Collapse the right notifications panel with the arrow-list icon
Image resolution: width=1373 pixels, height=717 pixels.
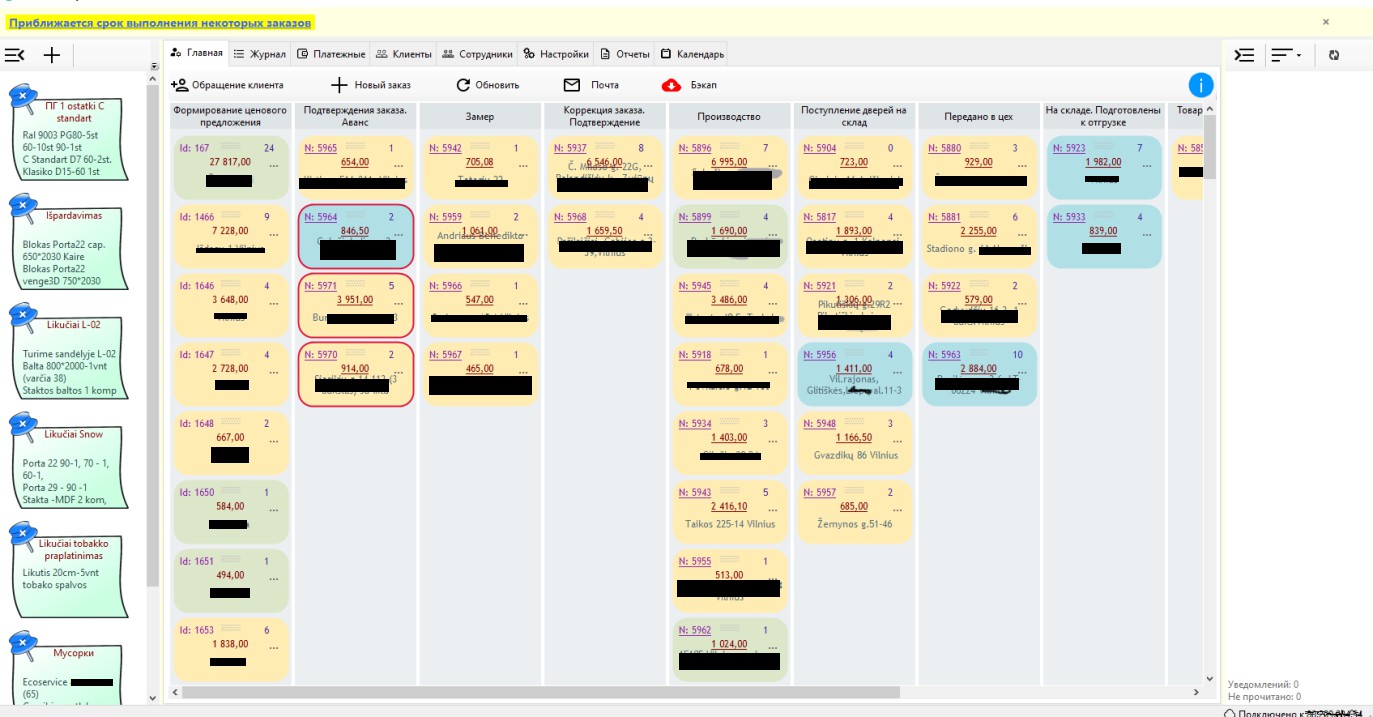pyautogui.click(x=1244, y=55)
